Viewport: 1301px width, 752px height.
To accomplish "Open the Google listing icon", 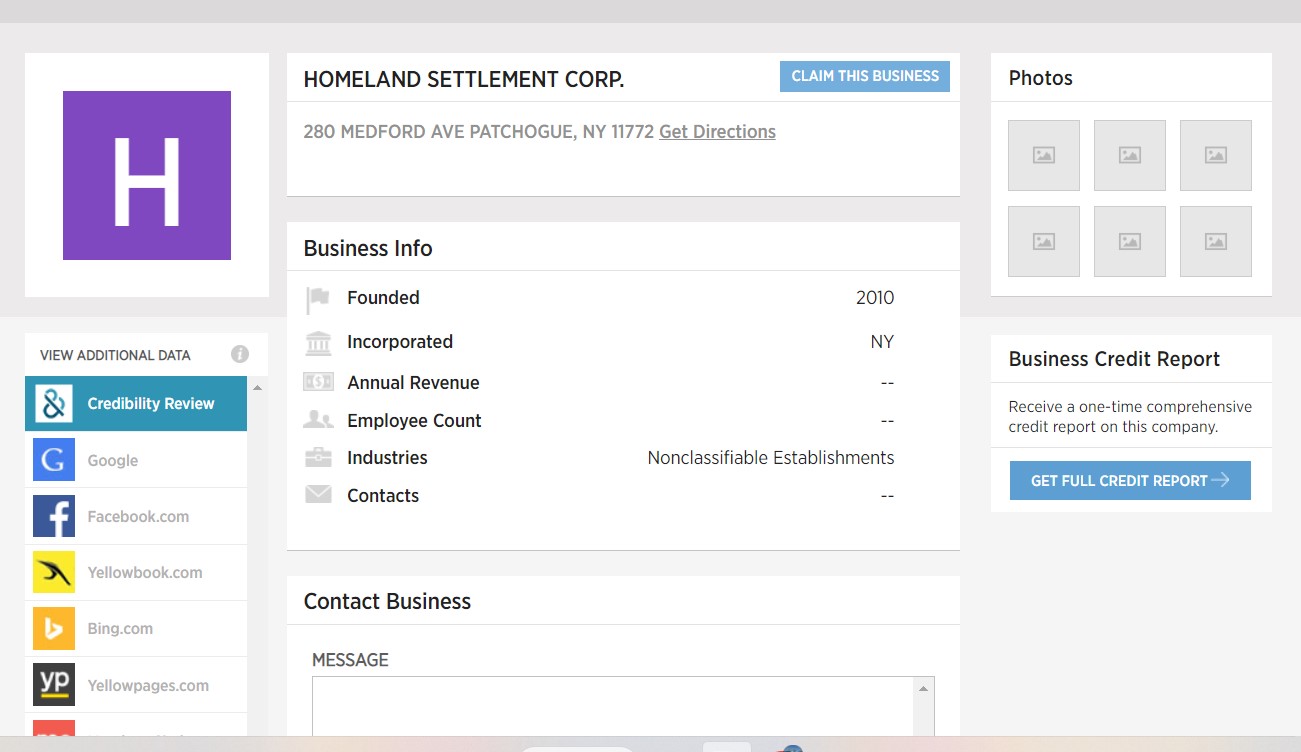I will [54, 460].
